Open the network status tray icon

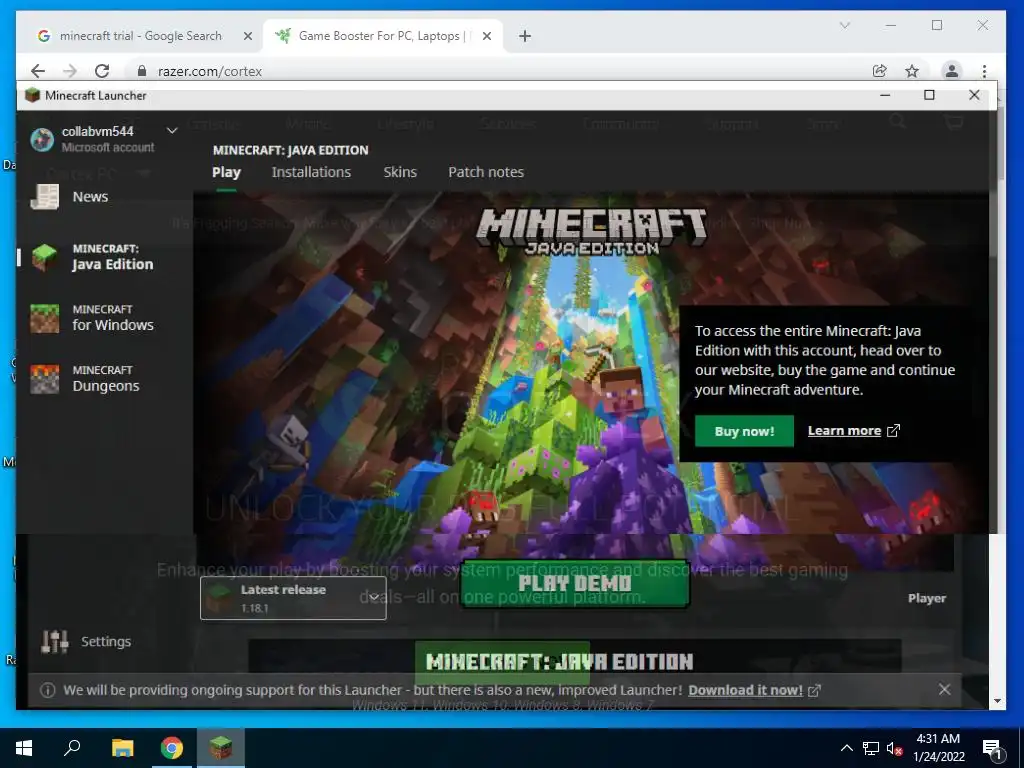pos(871,748)
